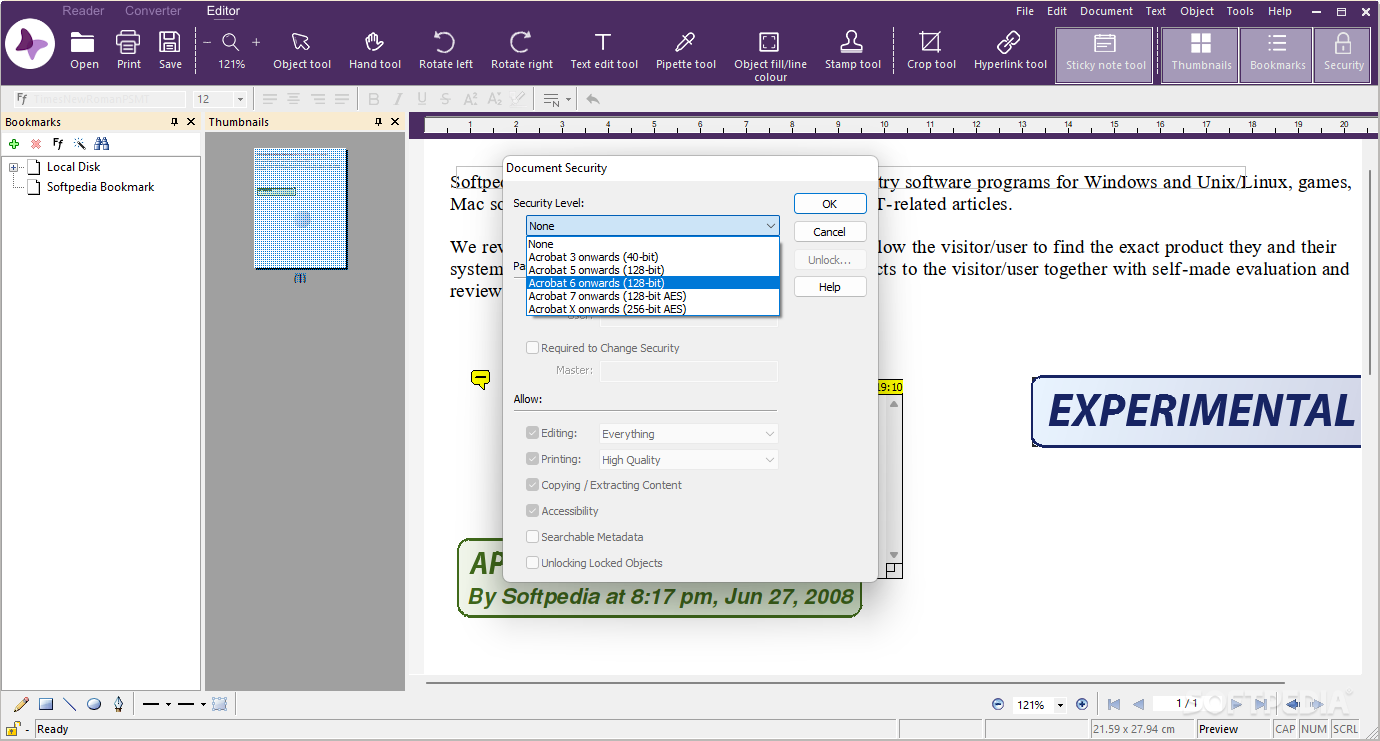
Task: Select the Softpedia Bookmark item
Action: 100,187
